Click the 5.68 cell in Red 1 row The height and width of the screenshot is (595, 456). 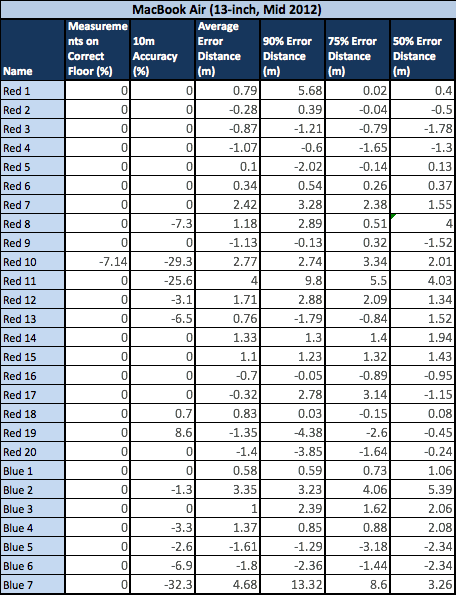(292, 91)
